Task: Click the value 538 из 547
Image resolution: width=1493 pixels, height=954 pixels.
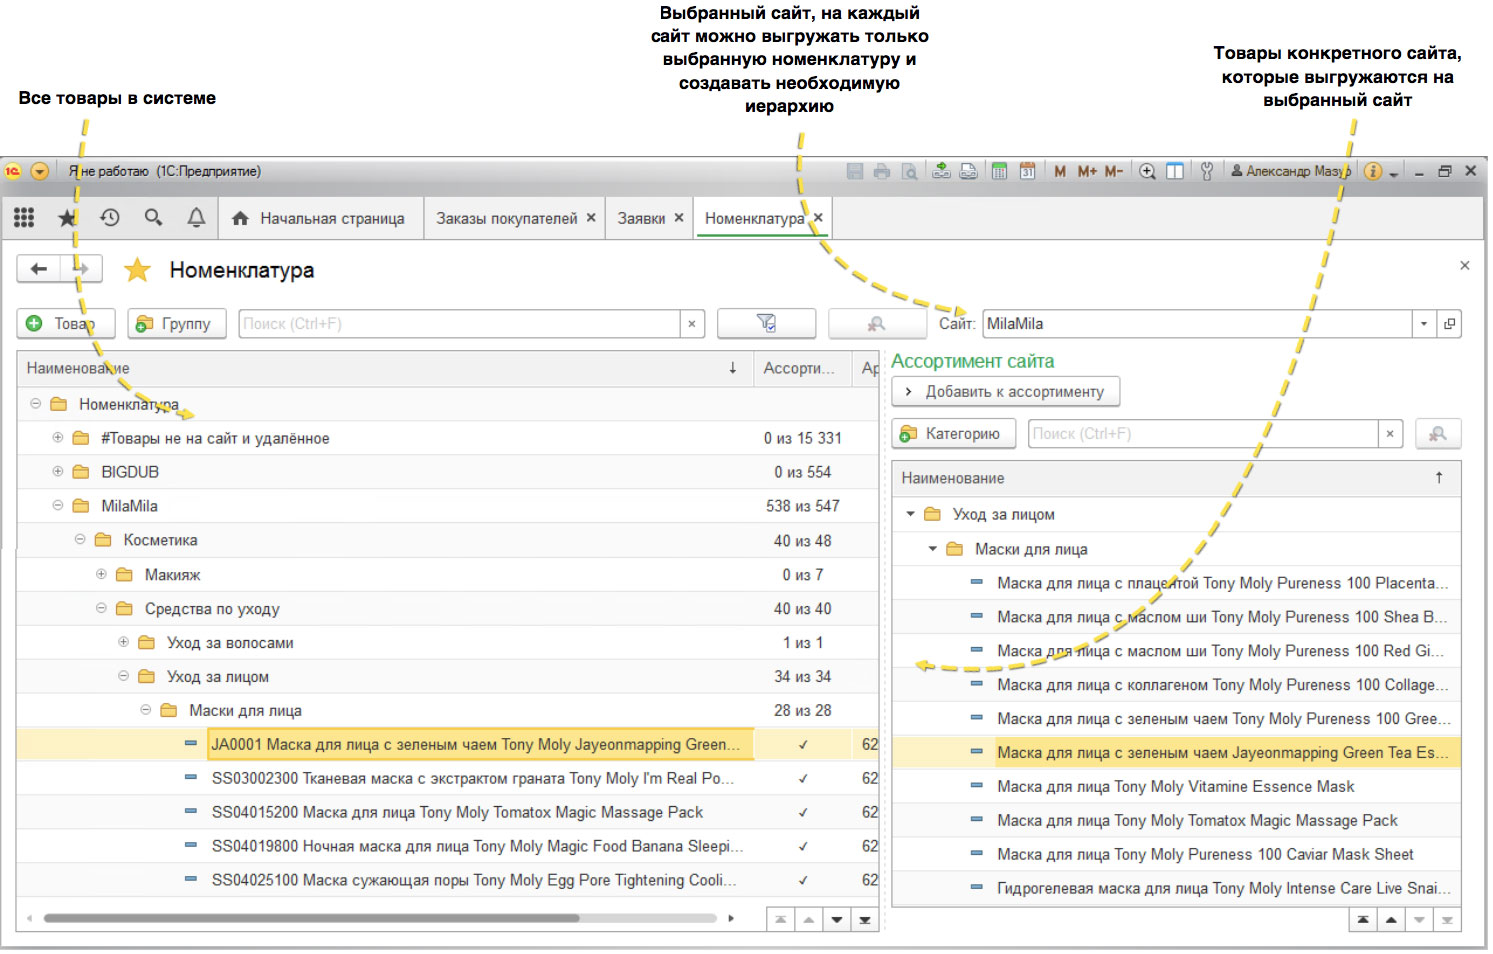Action: [803, 506]
